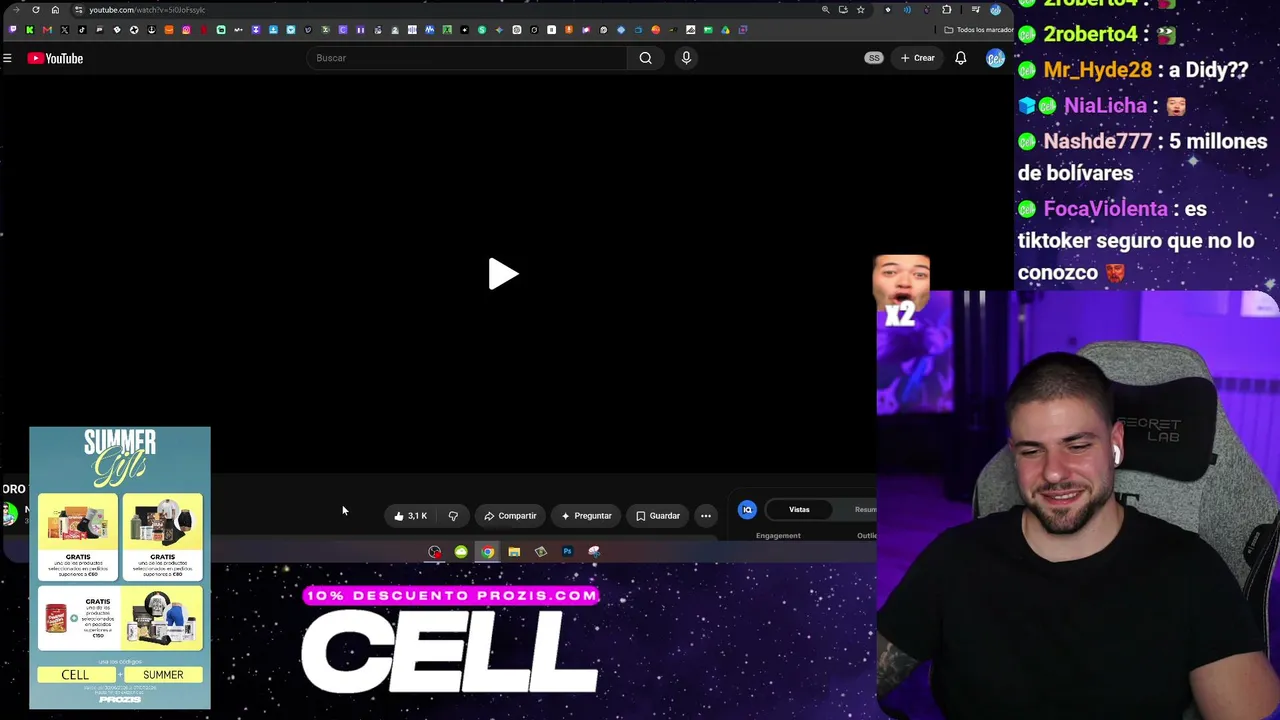Switch to the Vistas tab
The height and width of the screenshot is (720, 1280).
[x=799, y=510]
